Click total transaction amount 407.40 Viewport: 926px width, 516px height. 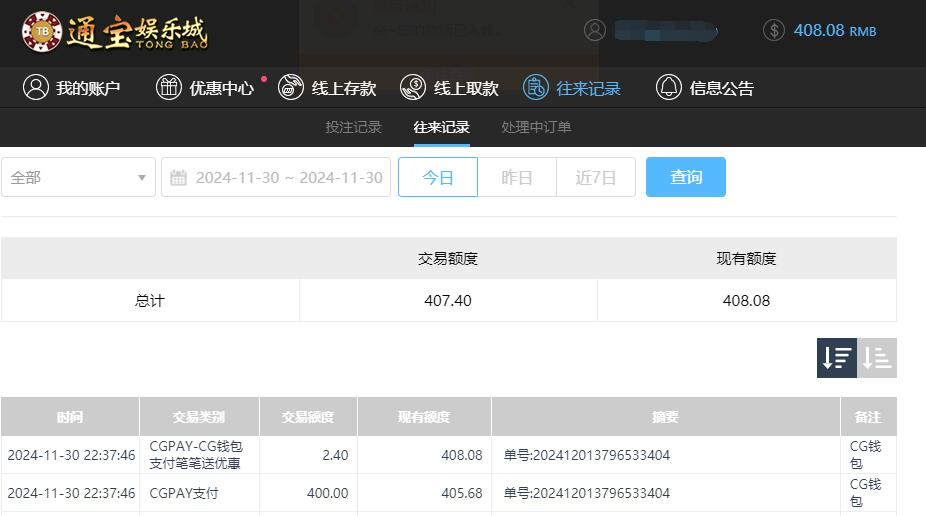point(448,301)
